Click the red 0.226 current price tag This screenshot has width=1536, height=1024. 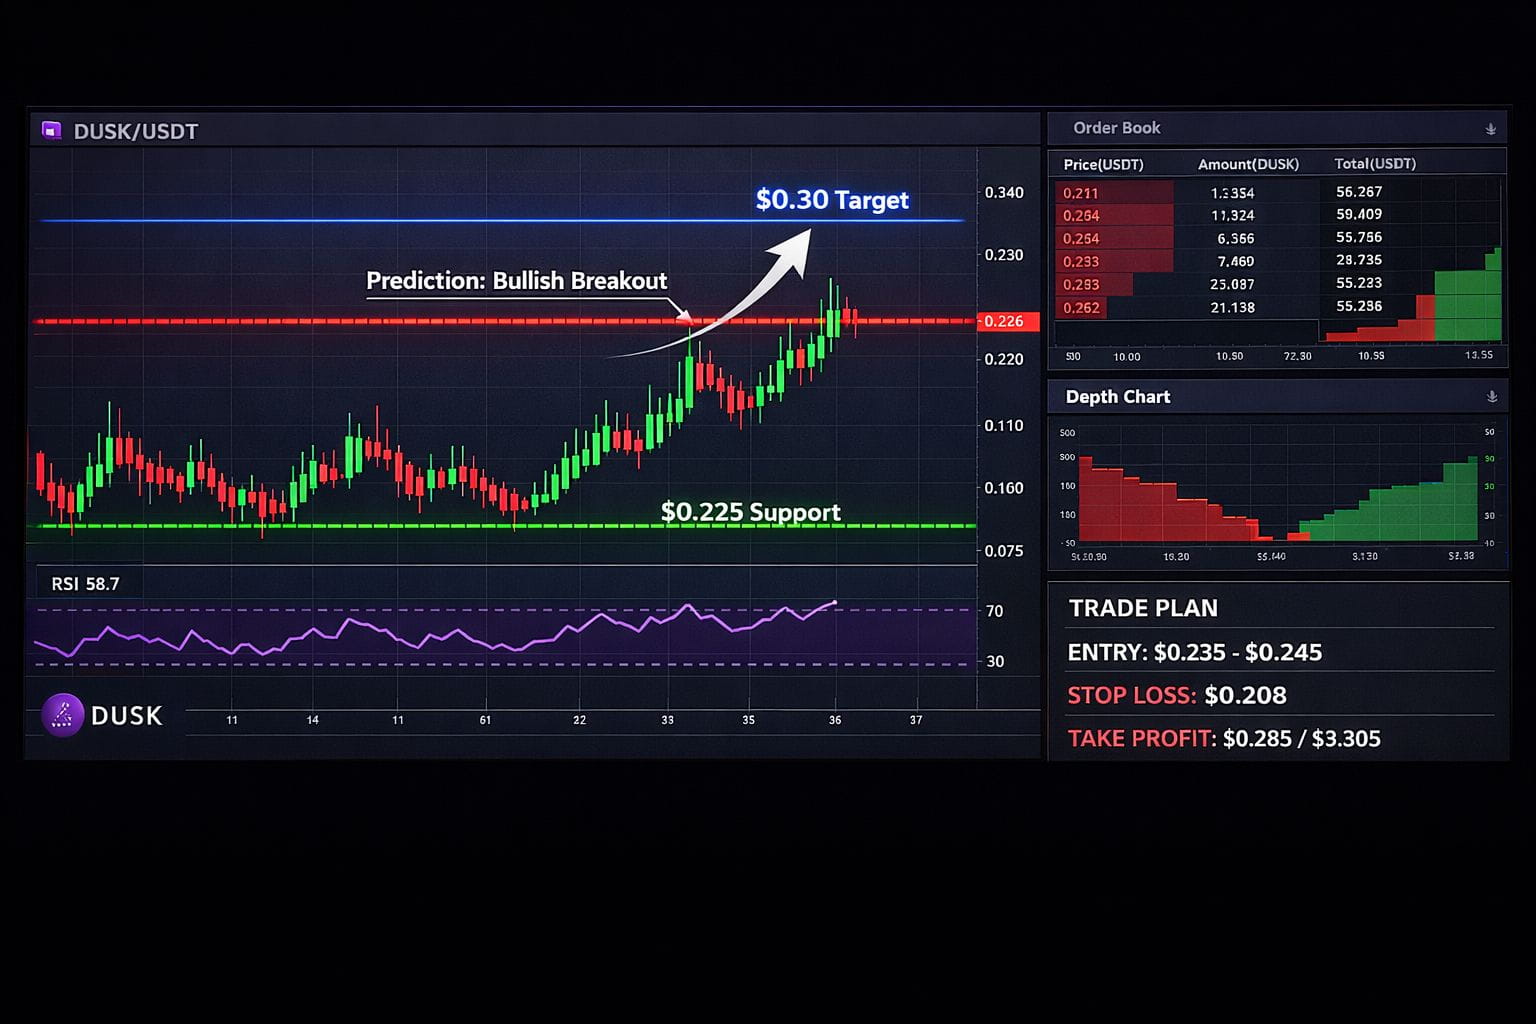1007,321
